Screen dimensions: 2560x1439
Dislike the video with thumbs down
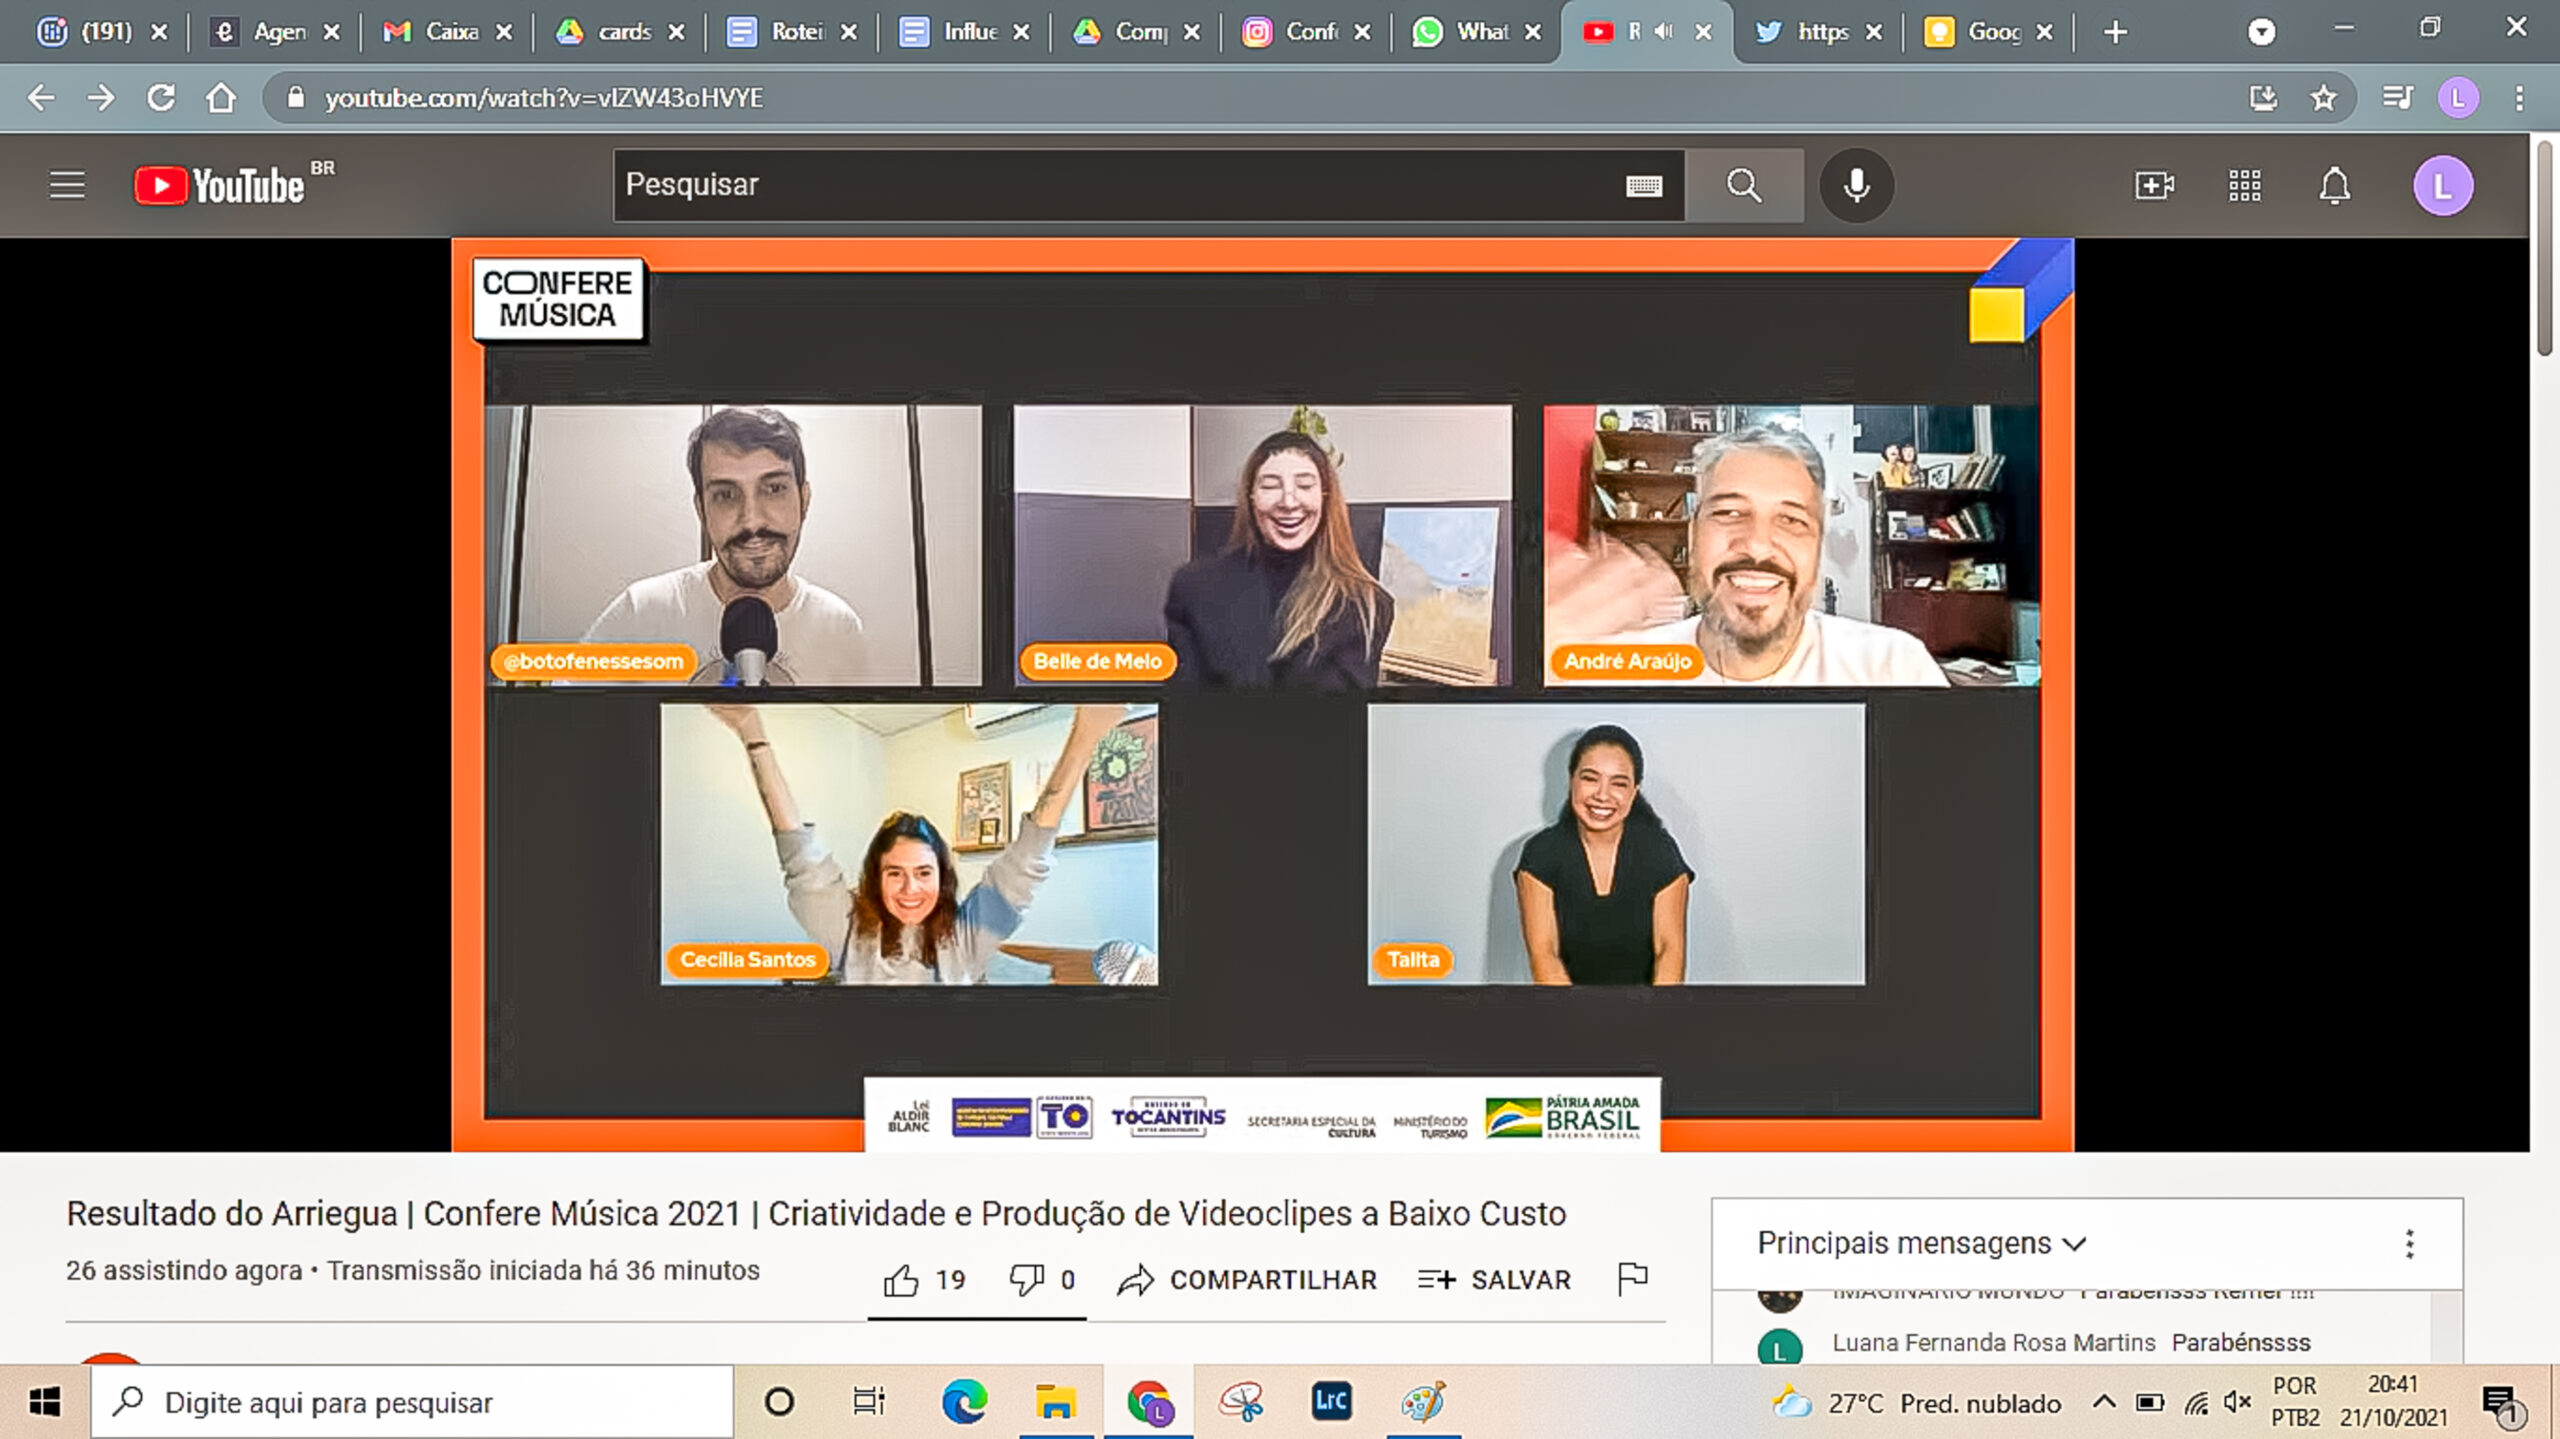click(x=1026, y=1280)
